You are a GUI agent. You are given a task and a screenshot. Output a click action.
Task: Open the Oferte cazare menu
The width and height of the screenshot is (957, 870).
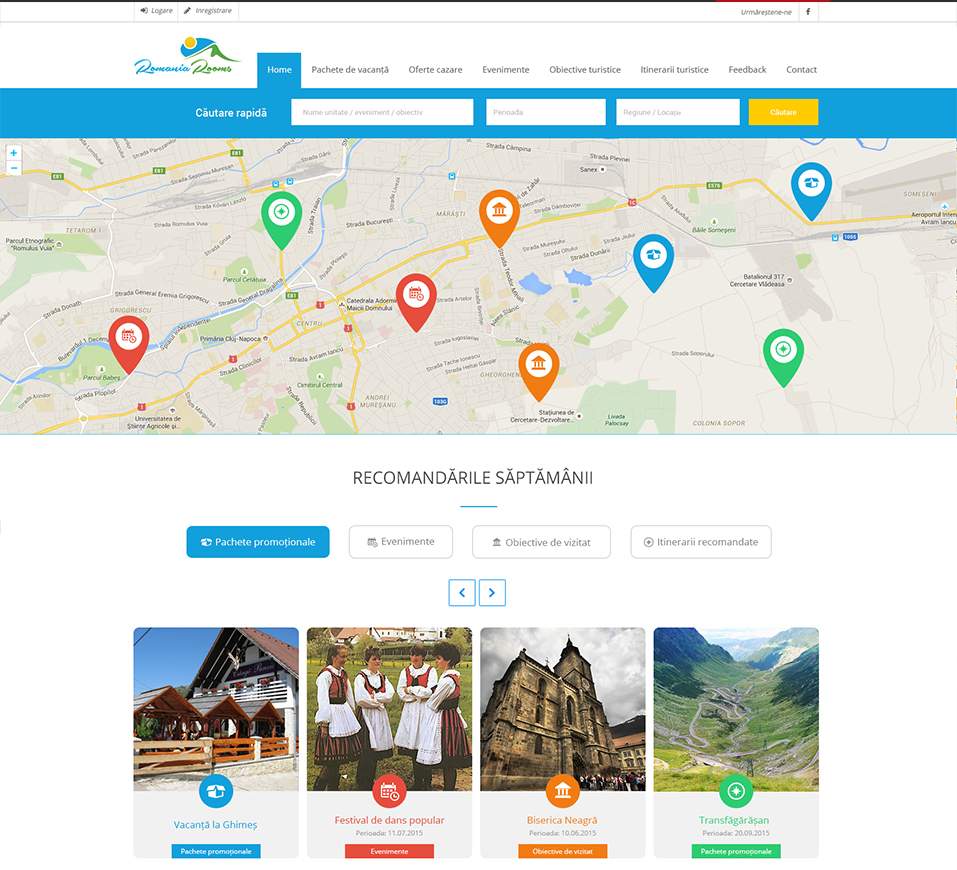[435, 70]
